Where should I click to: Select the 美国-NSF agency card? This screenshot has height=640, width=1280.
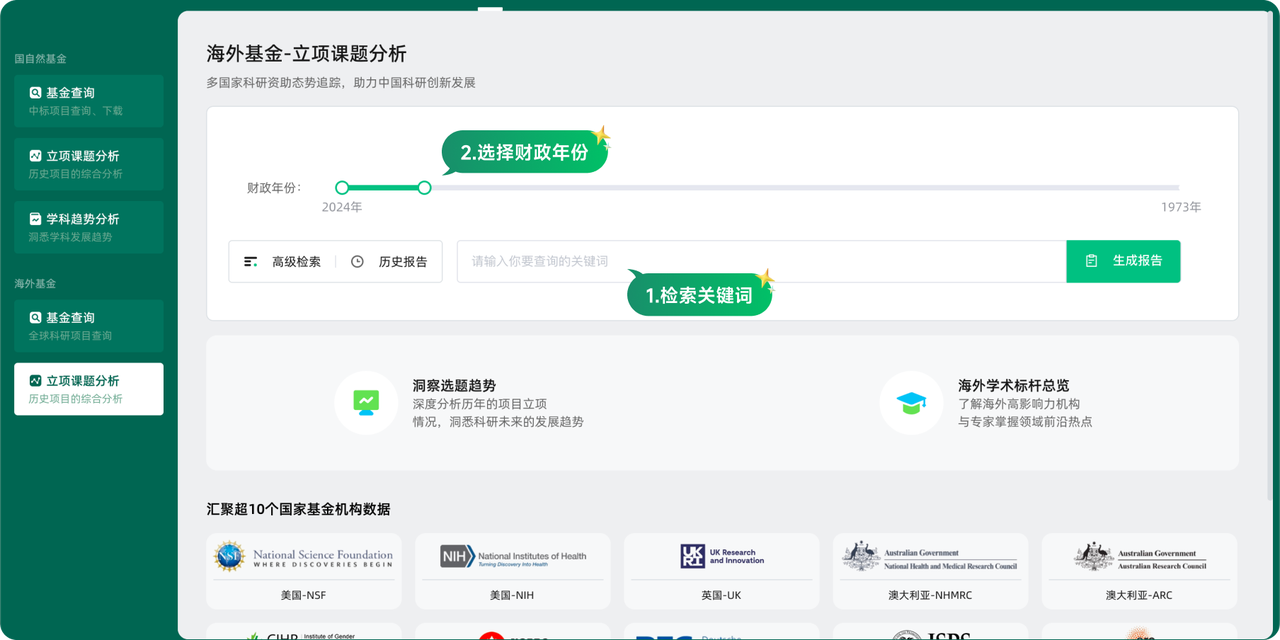point(304,571)
